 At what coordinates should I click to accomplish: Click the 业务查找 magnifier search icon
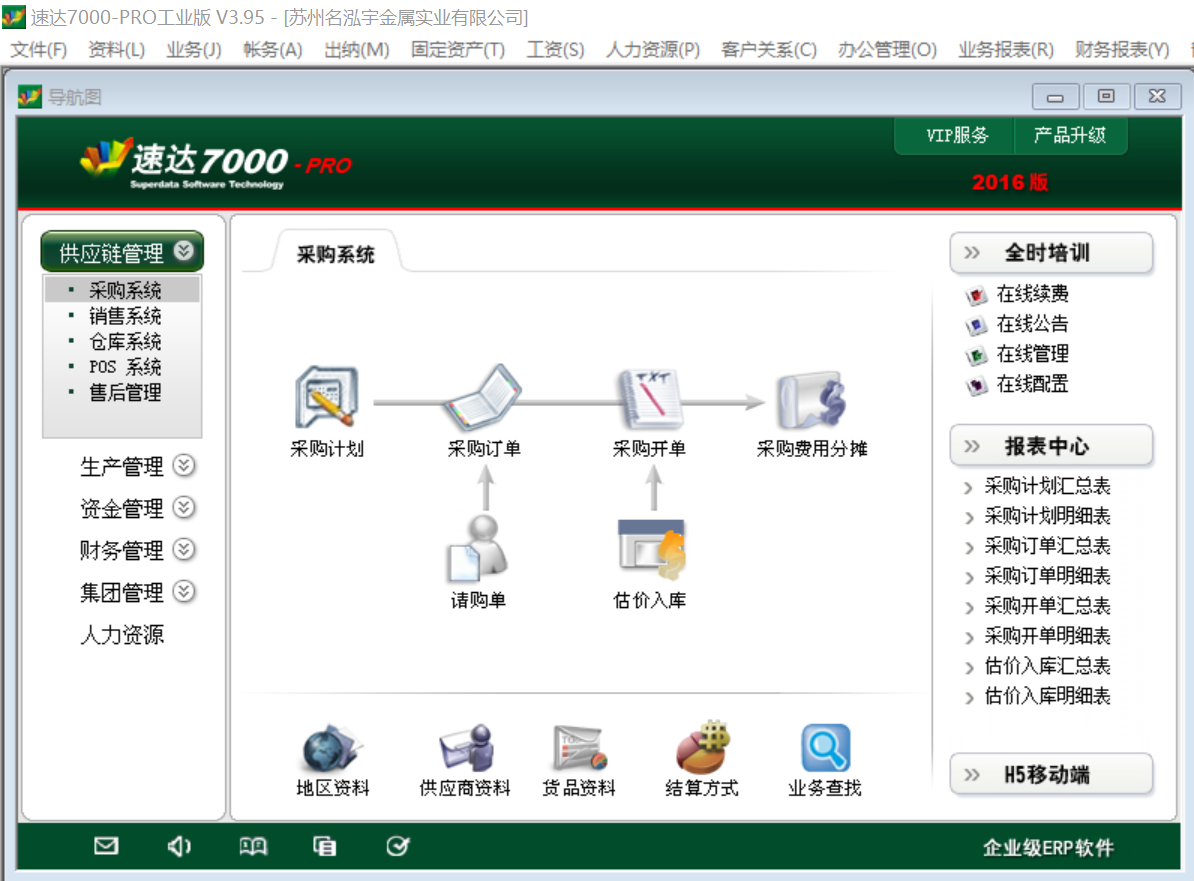(x=825, y=749)
